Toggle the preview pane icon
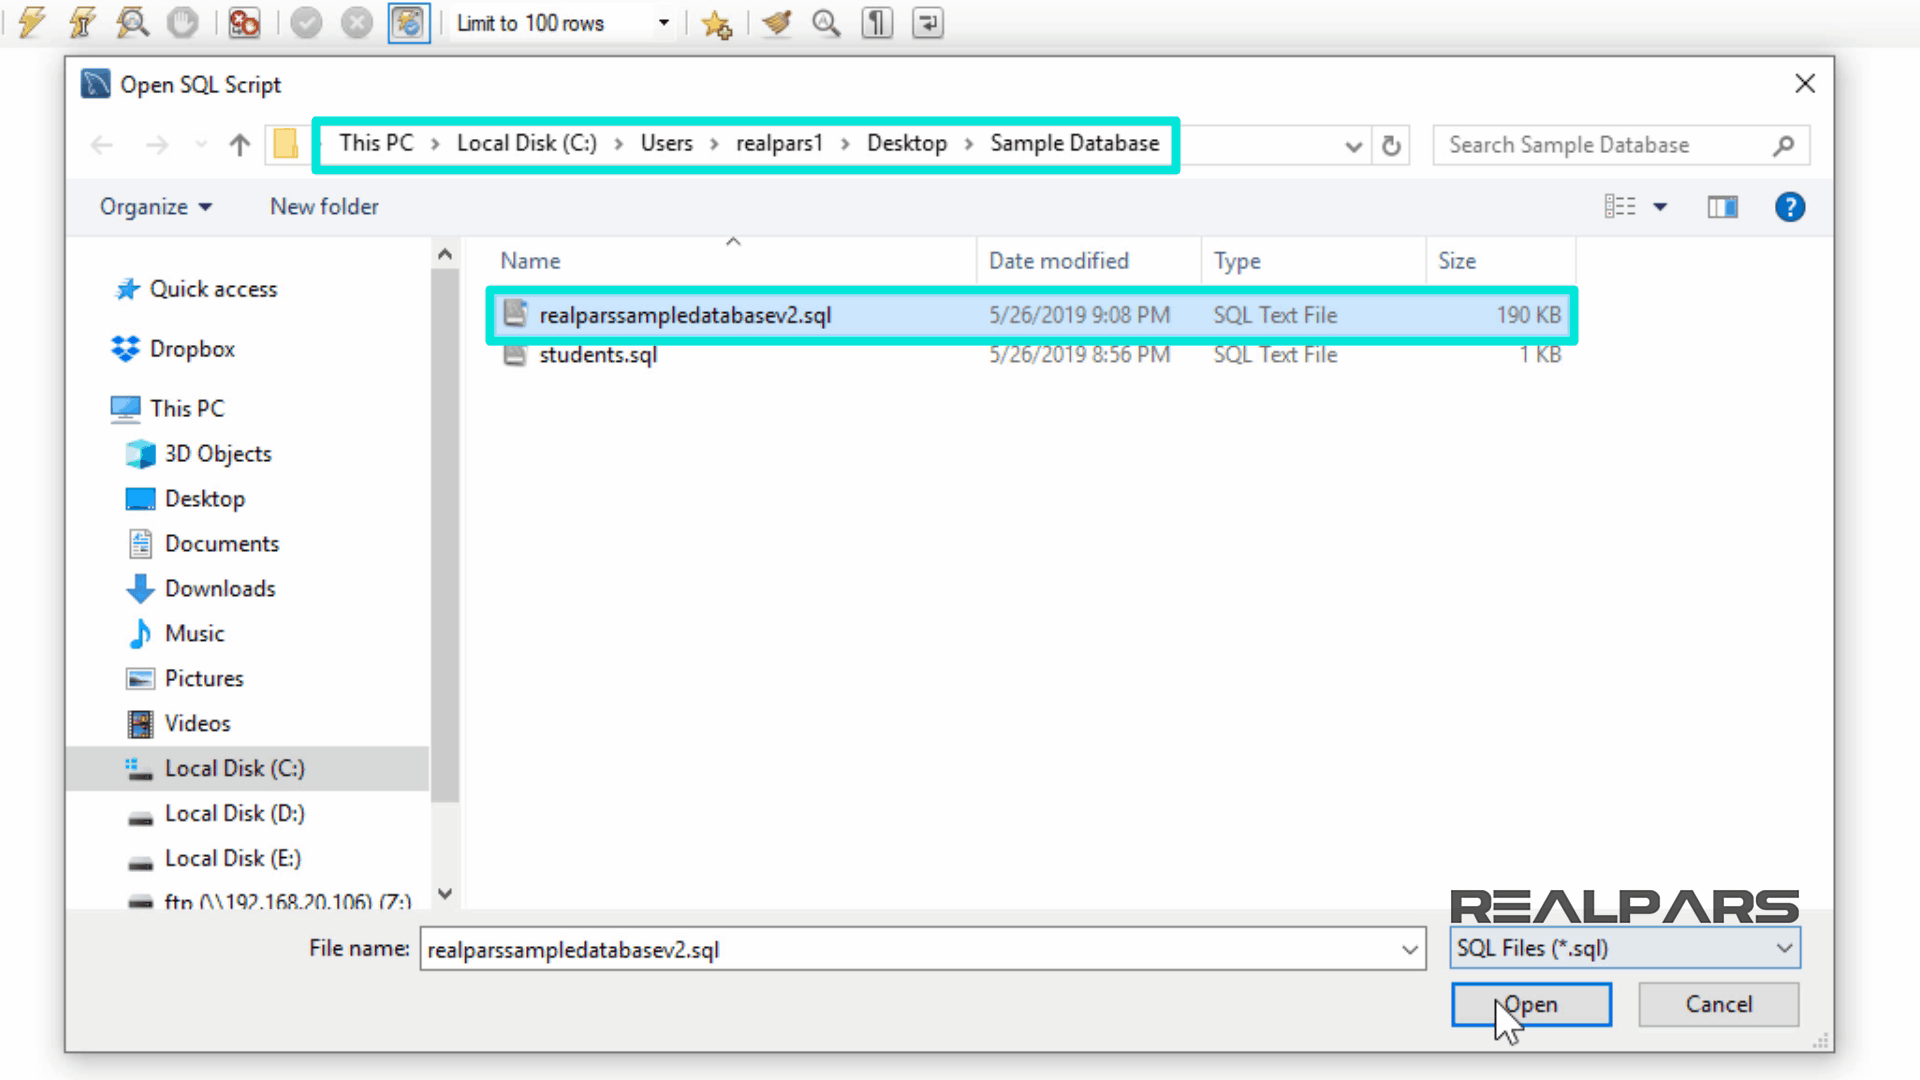This screenshot has width=1920, height=1080. [1722, 207]
